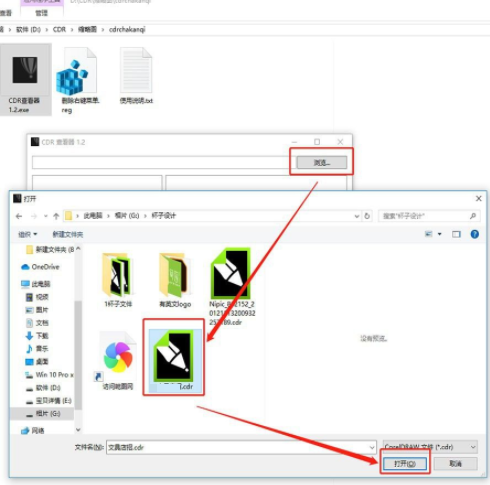Image resolution: width=490 pixels, height=485 pixels.
Task: Select OneDrive in the navigation tree
Action: coord(40,267)
